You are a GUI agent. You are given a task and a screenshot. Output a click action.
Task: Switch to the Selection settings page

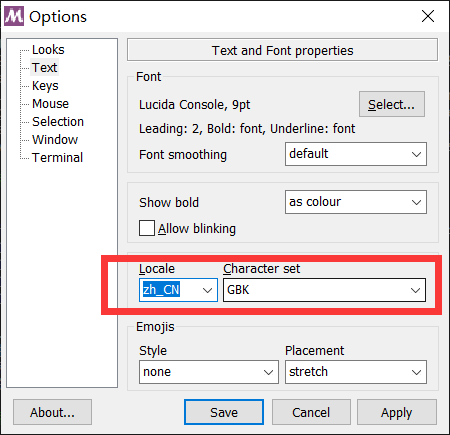[x=58, y=122]
